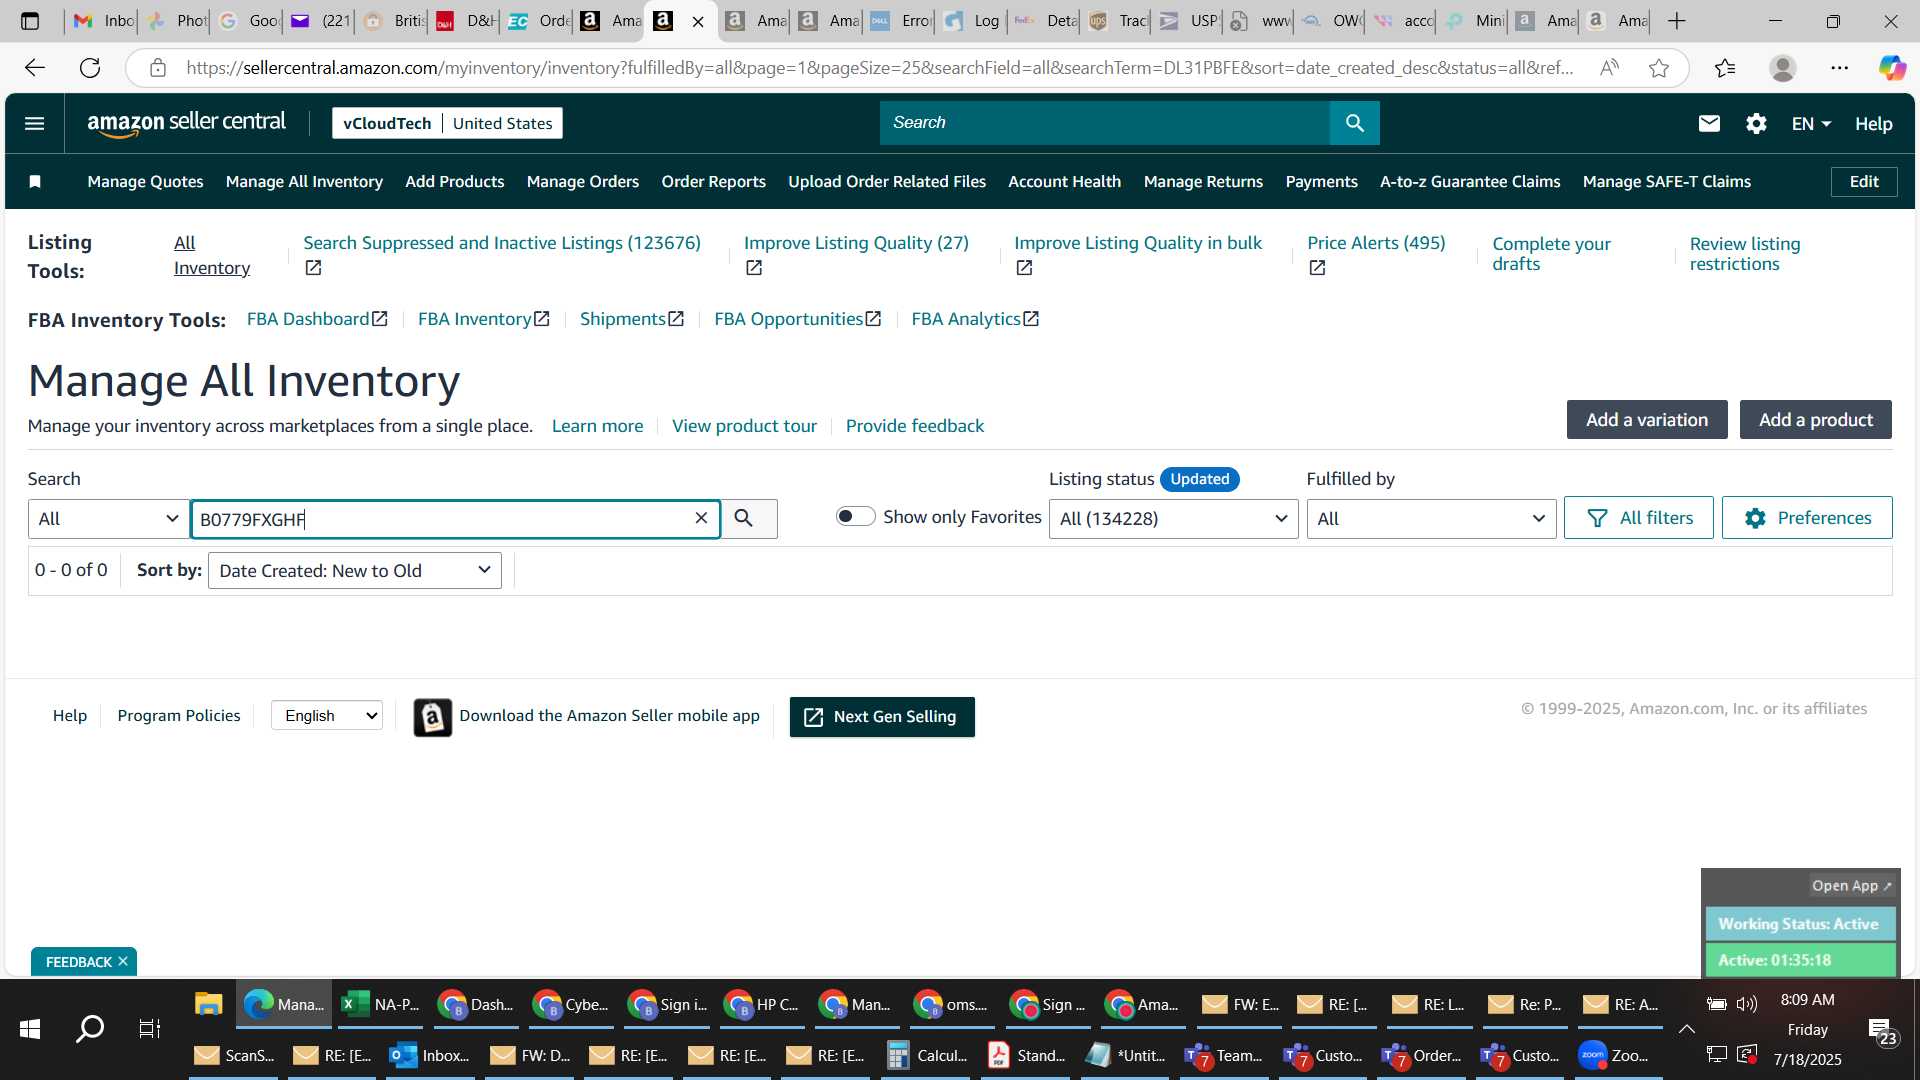The height and width of the screenshot is (1080, 1920).
Task: Open external link icon under Search Suppressed
Action: click(x=313, y=268)
